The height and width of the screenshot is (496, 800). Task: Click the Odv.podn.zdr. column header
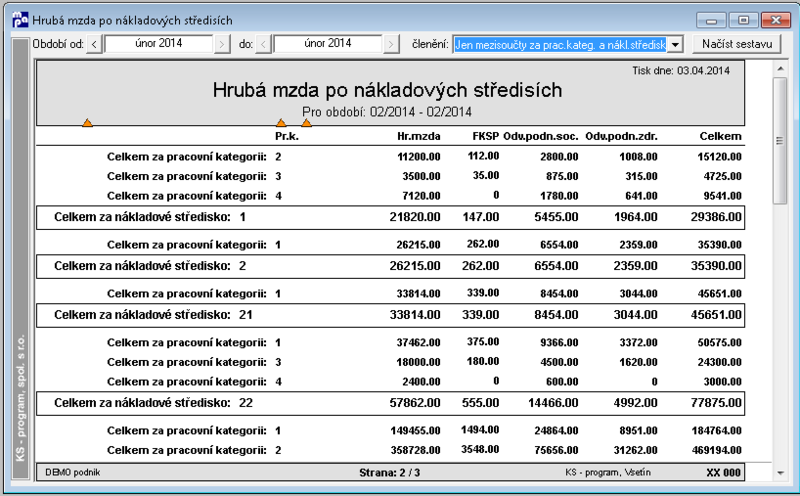(621, 136)
